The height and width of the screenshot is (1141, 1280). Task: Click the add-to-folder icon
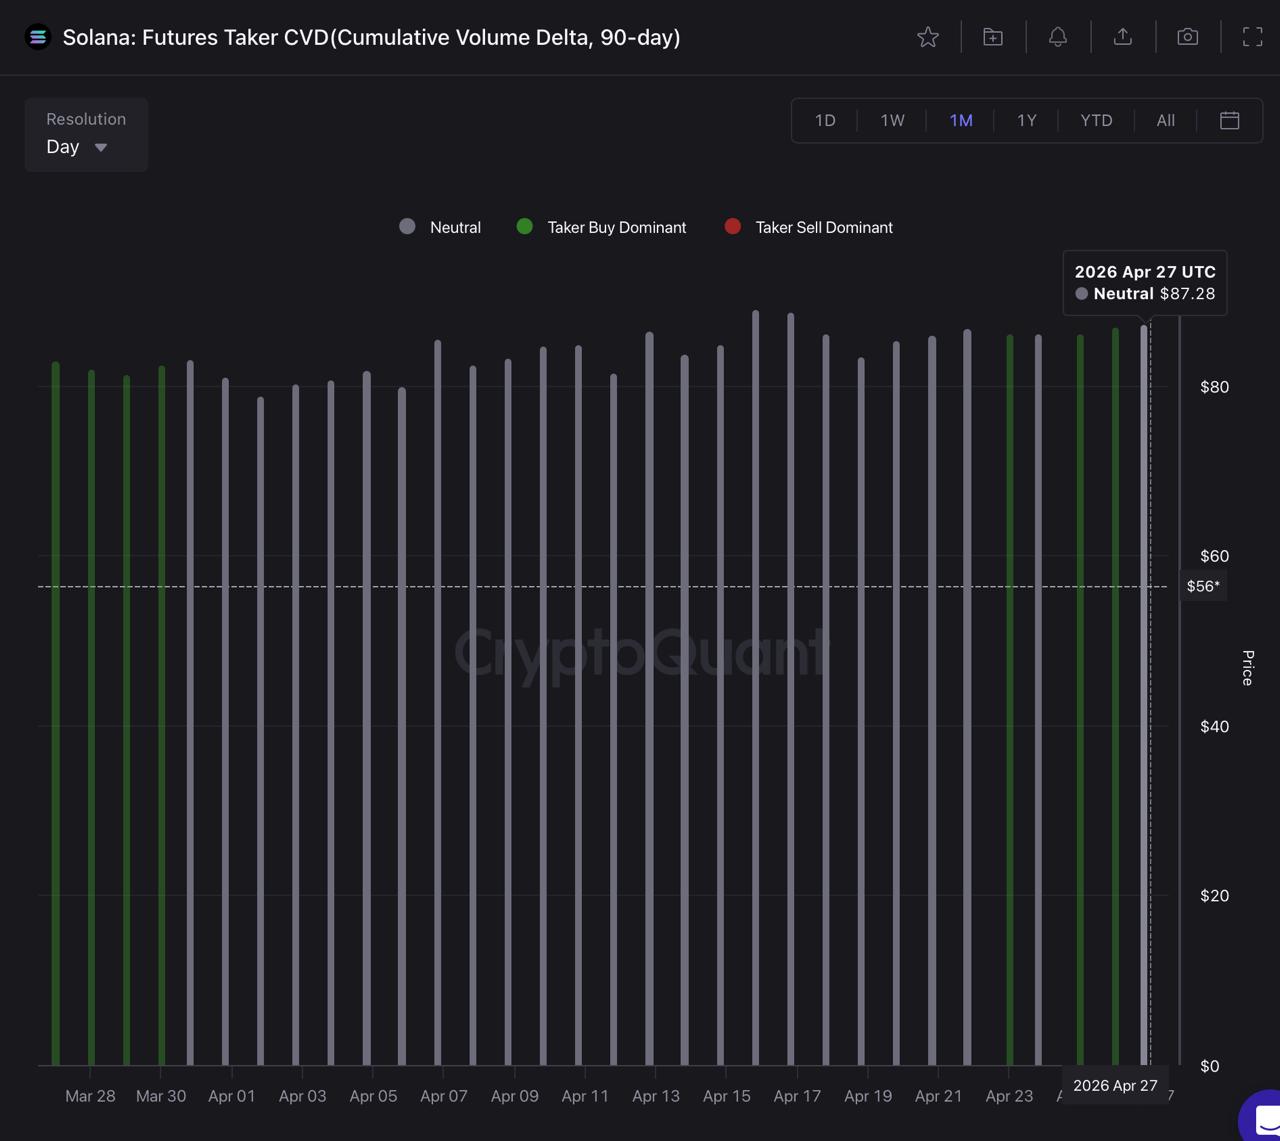993,37
